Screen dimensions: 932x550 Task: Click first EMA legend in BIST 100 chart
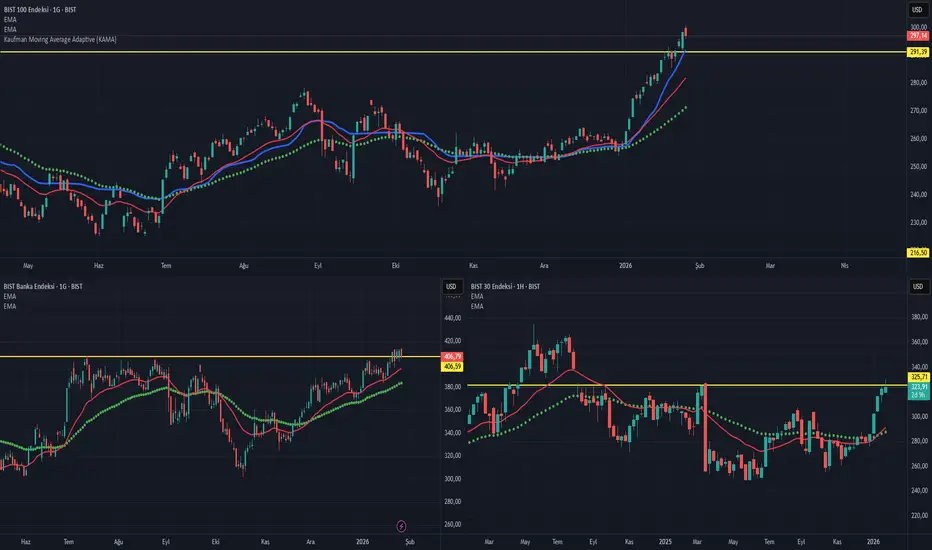[x=10, y=20]
